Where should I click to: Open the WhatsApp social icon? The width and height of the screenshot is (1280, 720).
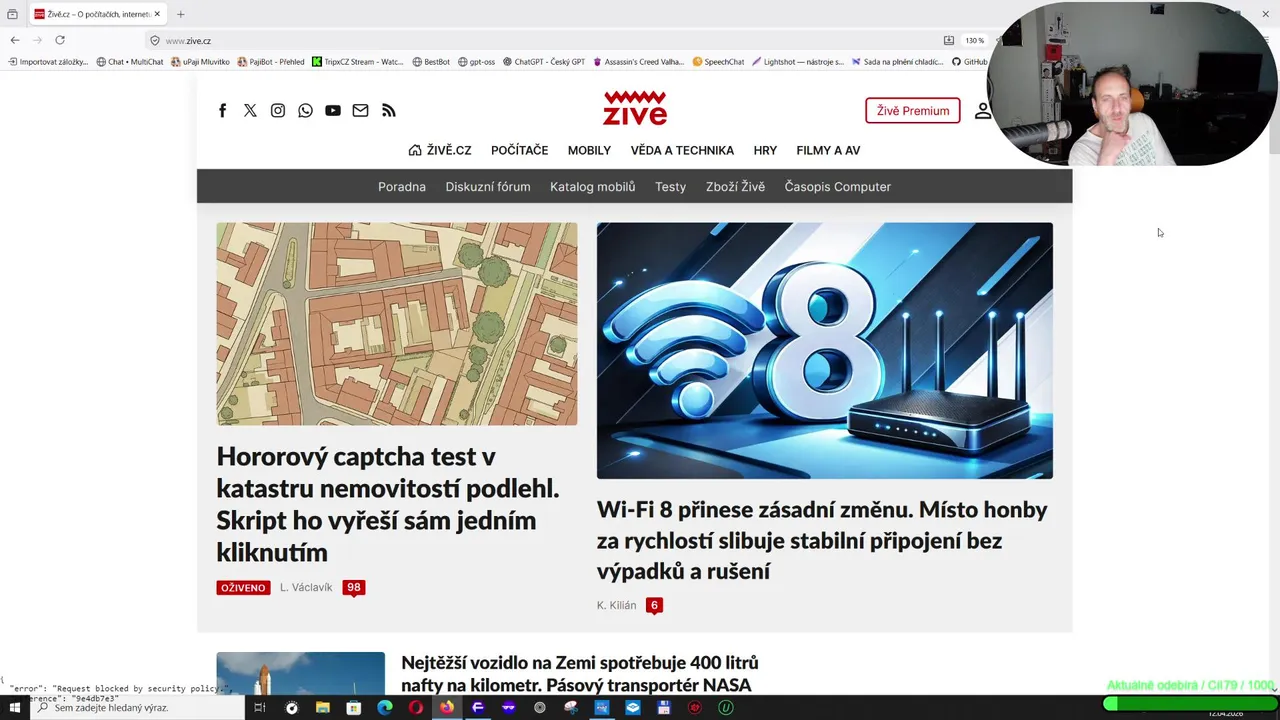pos(305,111)
